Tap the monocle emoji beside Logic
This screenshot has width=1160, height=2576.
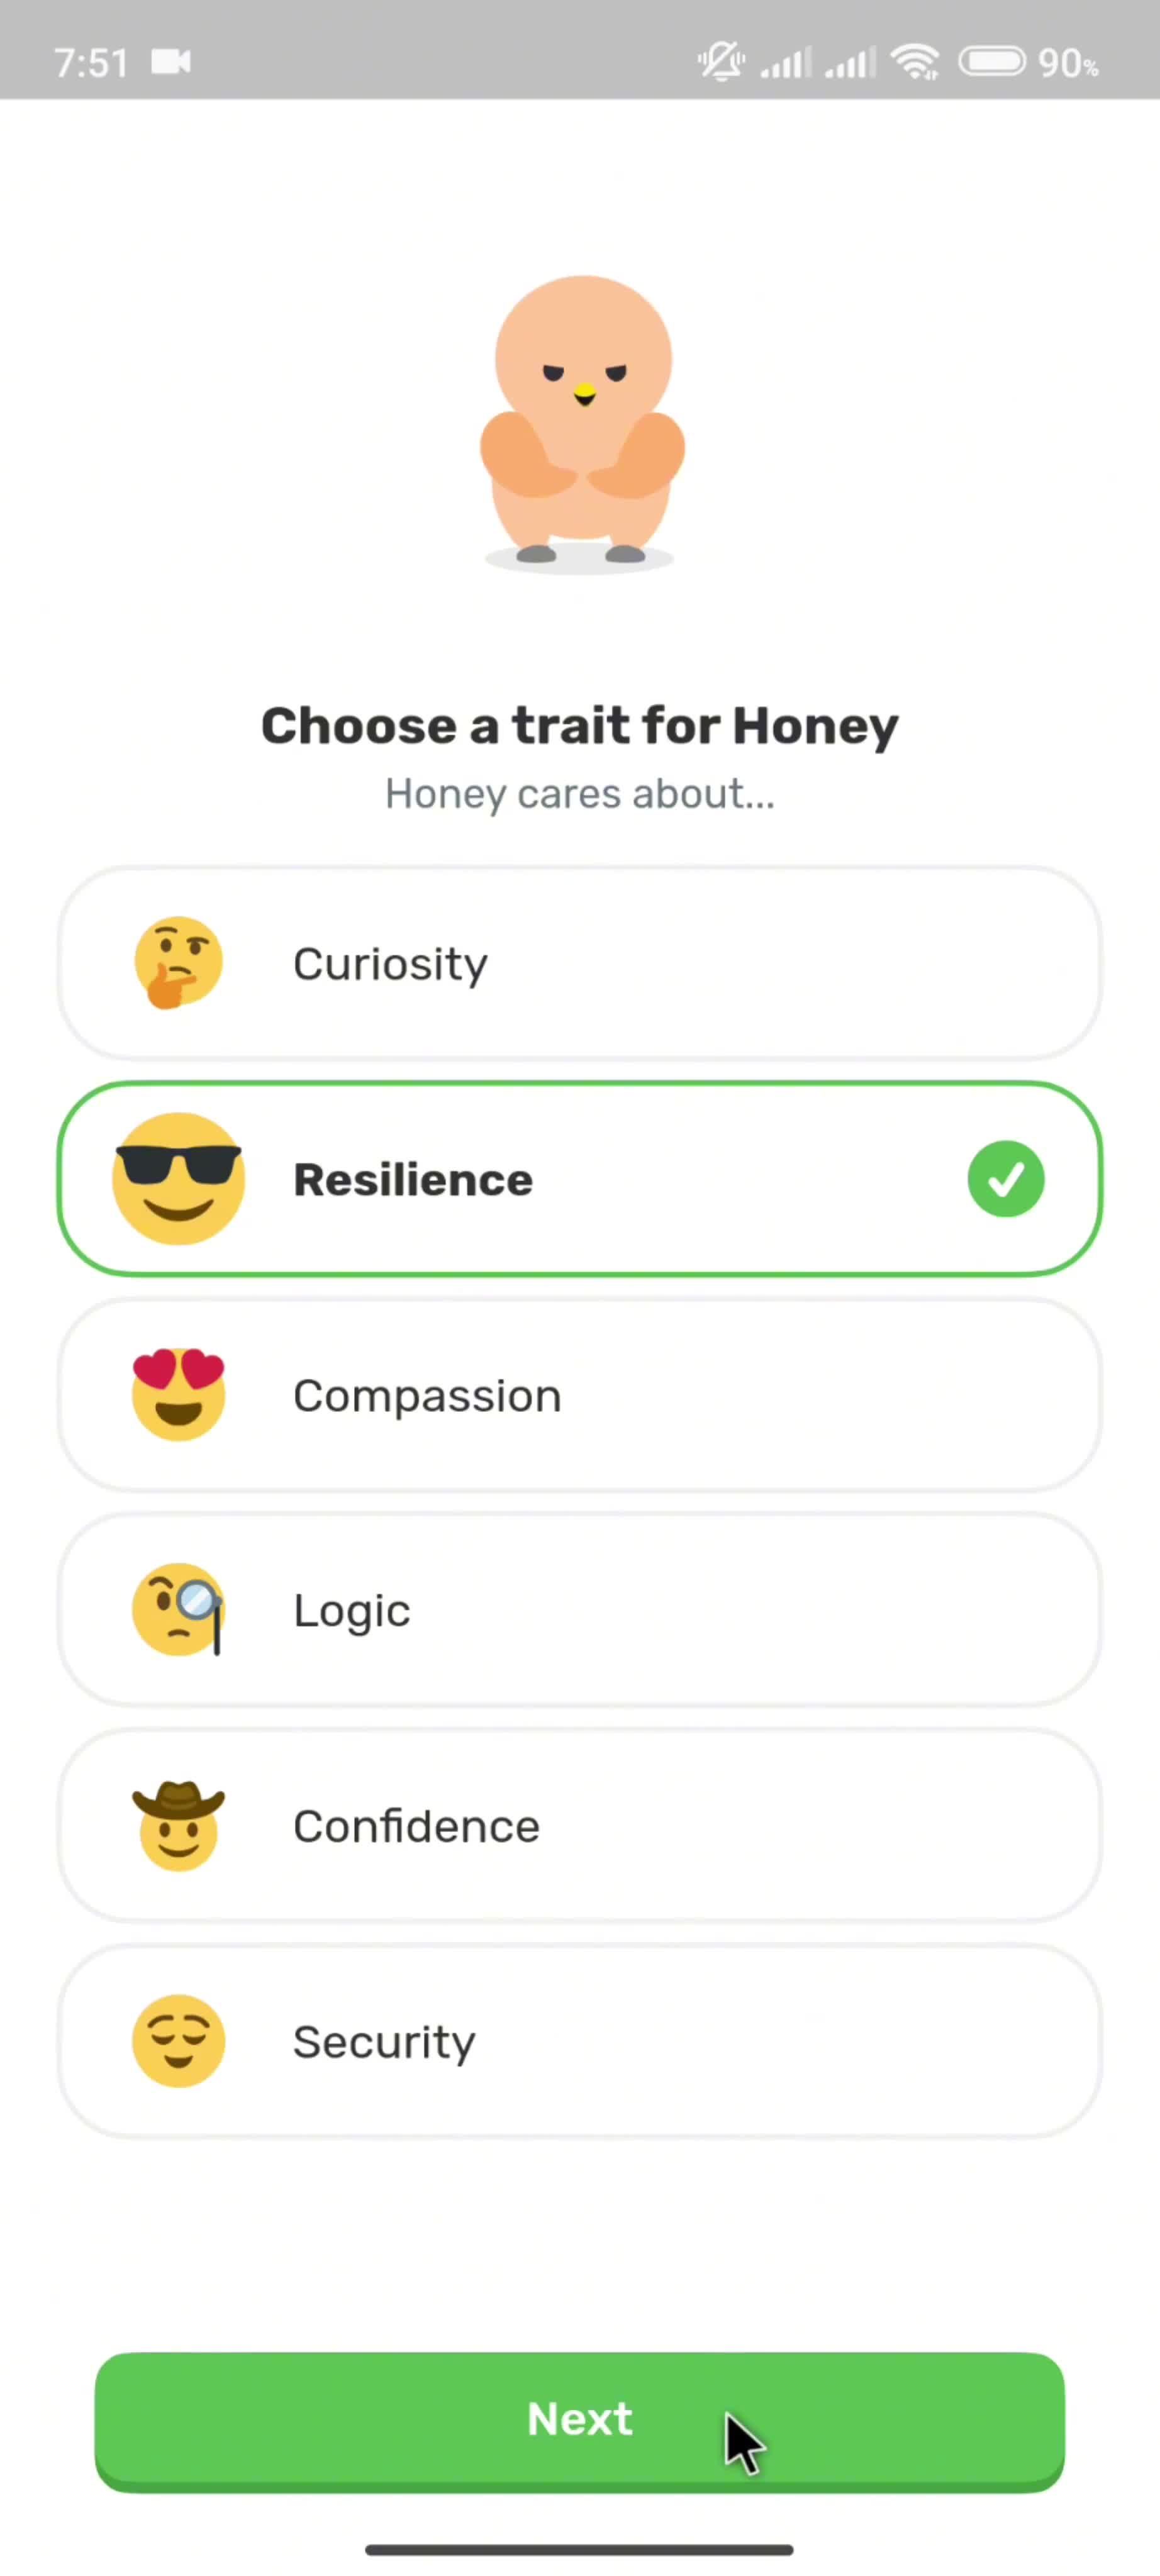pos(179,1609)
